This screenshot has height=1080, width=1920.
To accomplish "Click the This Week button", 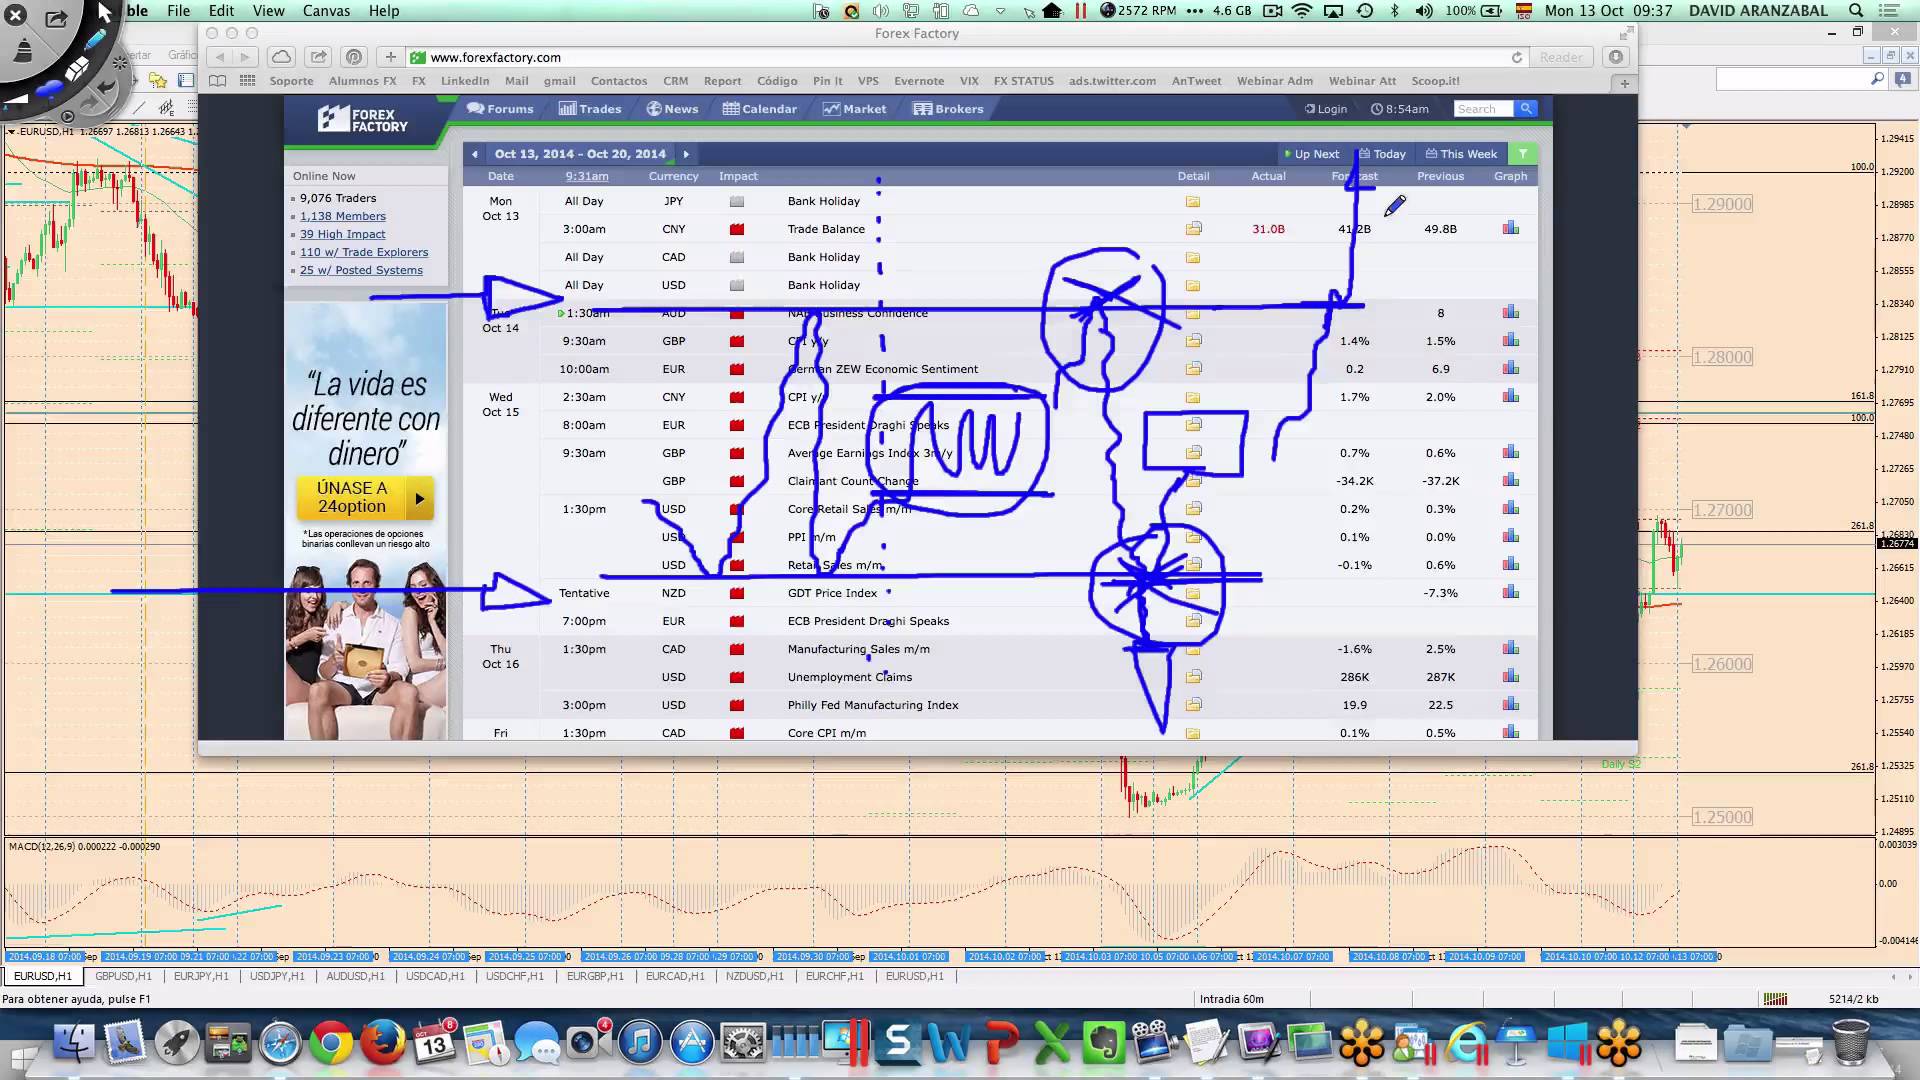I will [x=1461, y=154].
